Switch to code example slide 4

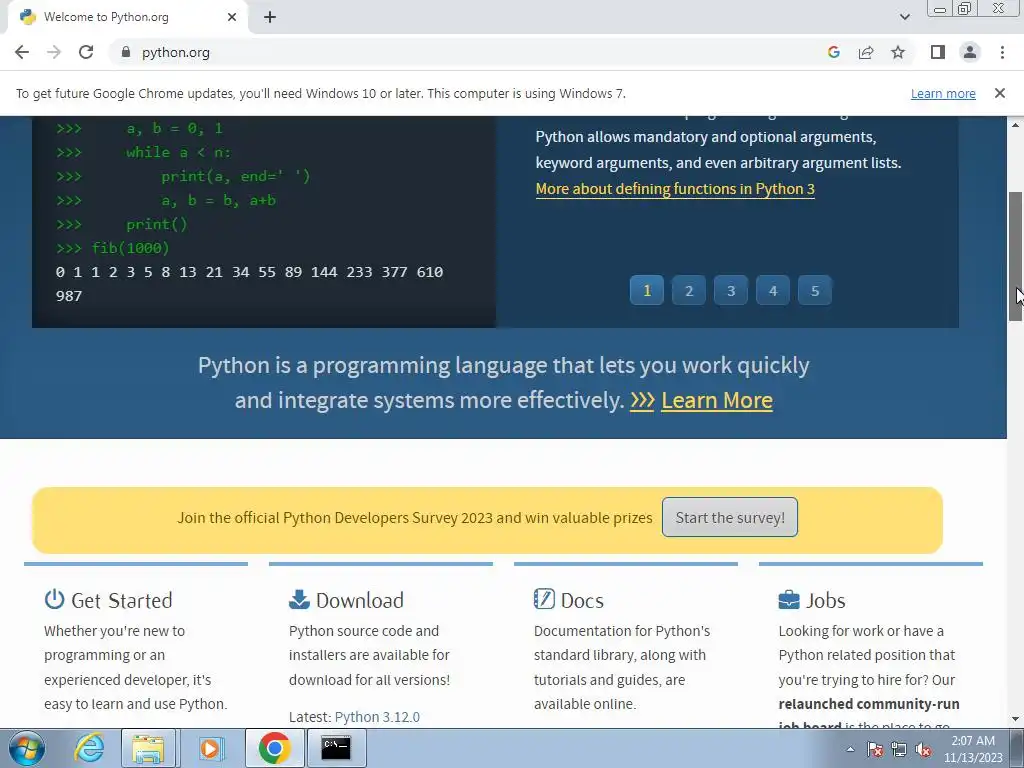coord(773,291)
